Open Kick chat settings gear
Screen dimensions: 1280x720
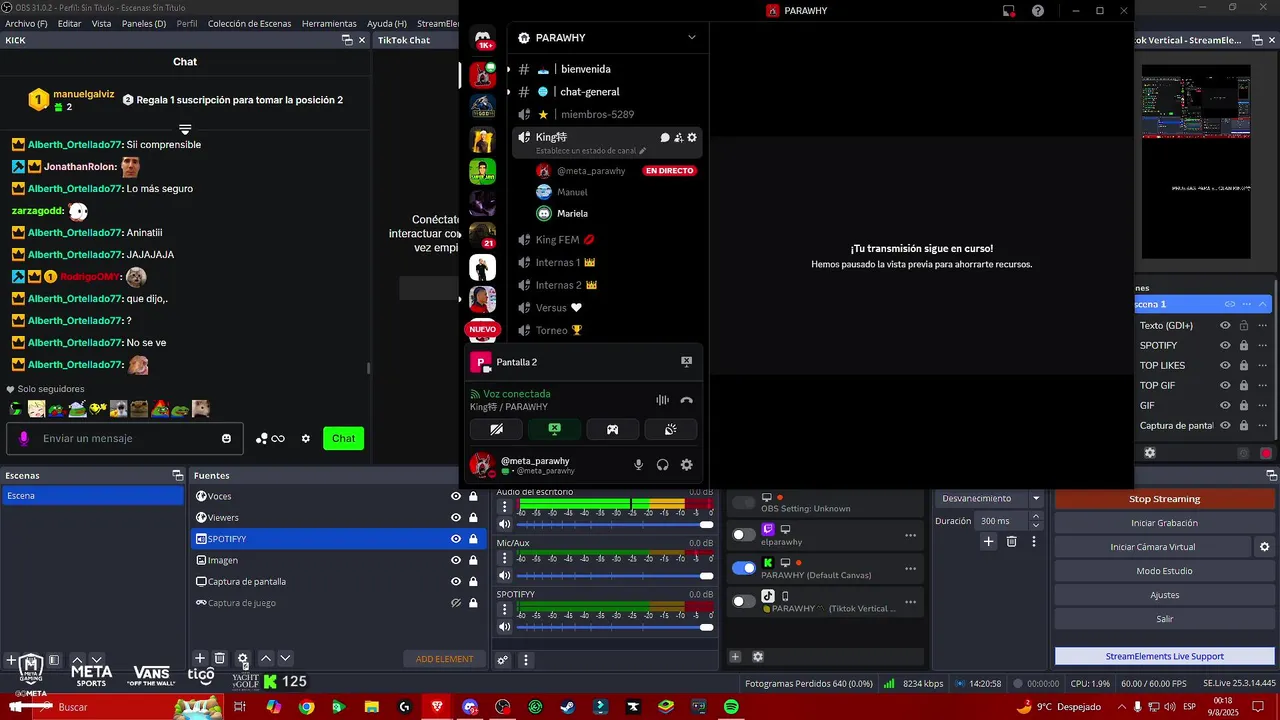click(x=306, y=438)
